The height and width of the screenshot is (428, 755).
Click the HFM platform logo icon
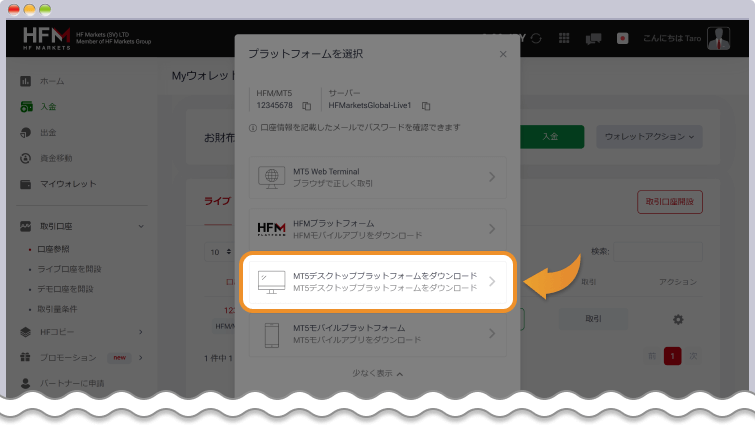coord(271,229)
